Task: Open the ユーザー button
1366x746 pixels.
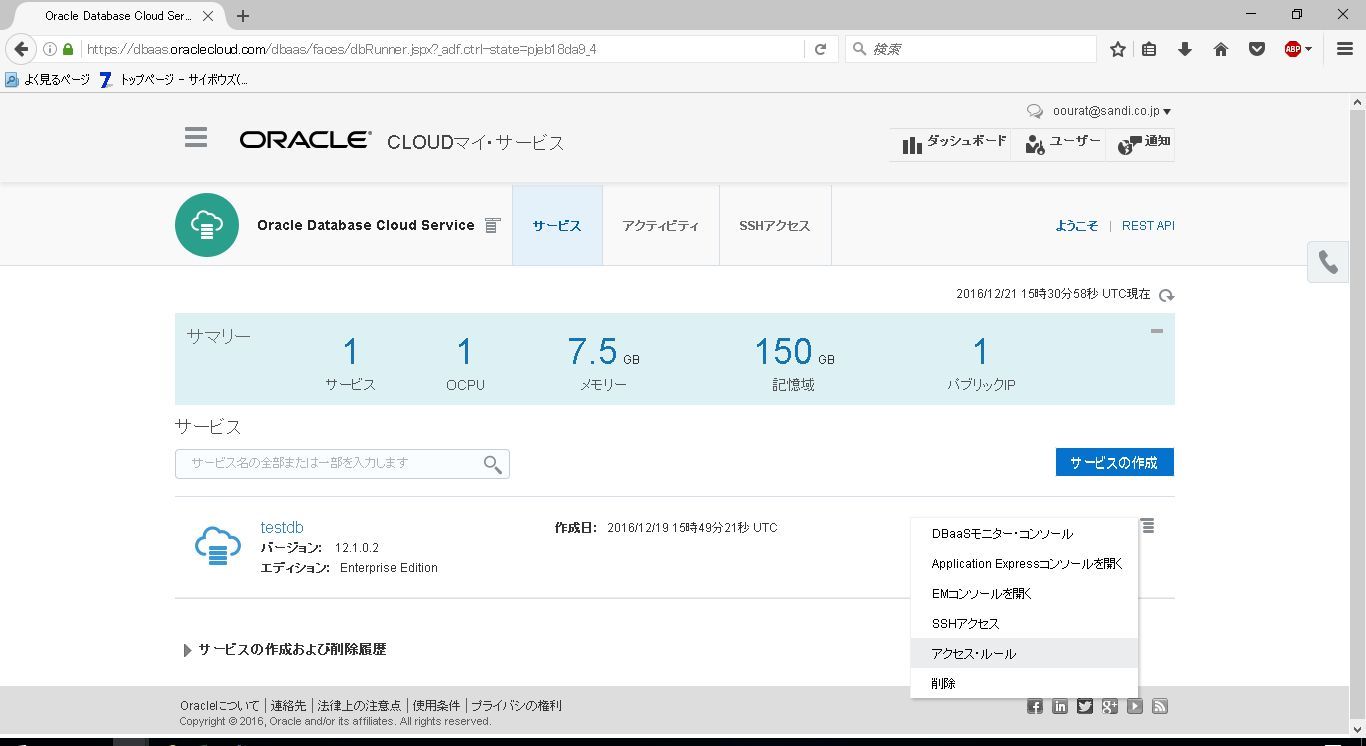Action: pyautogui.click(x=1062, y=144)
